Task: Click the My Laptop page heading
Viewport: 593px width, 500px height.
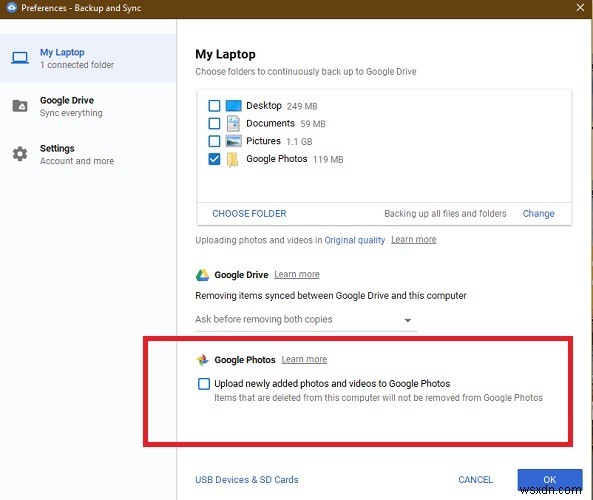Action: pyautogui.click(x=225, y=54)
